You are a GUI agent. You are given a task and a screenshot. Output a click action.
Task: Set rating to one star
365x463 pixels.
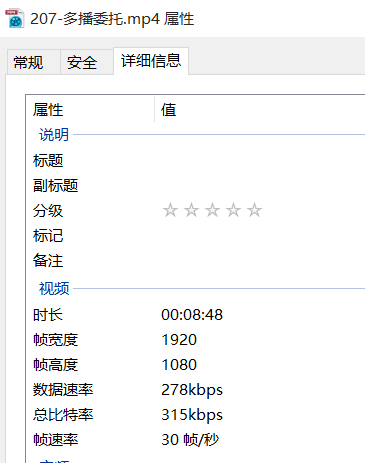pyautogui.click(x=170, y=210)
